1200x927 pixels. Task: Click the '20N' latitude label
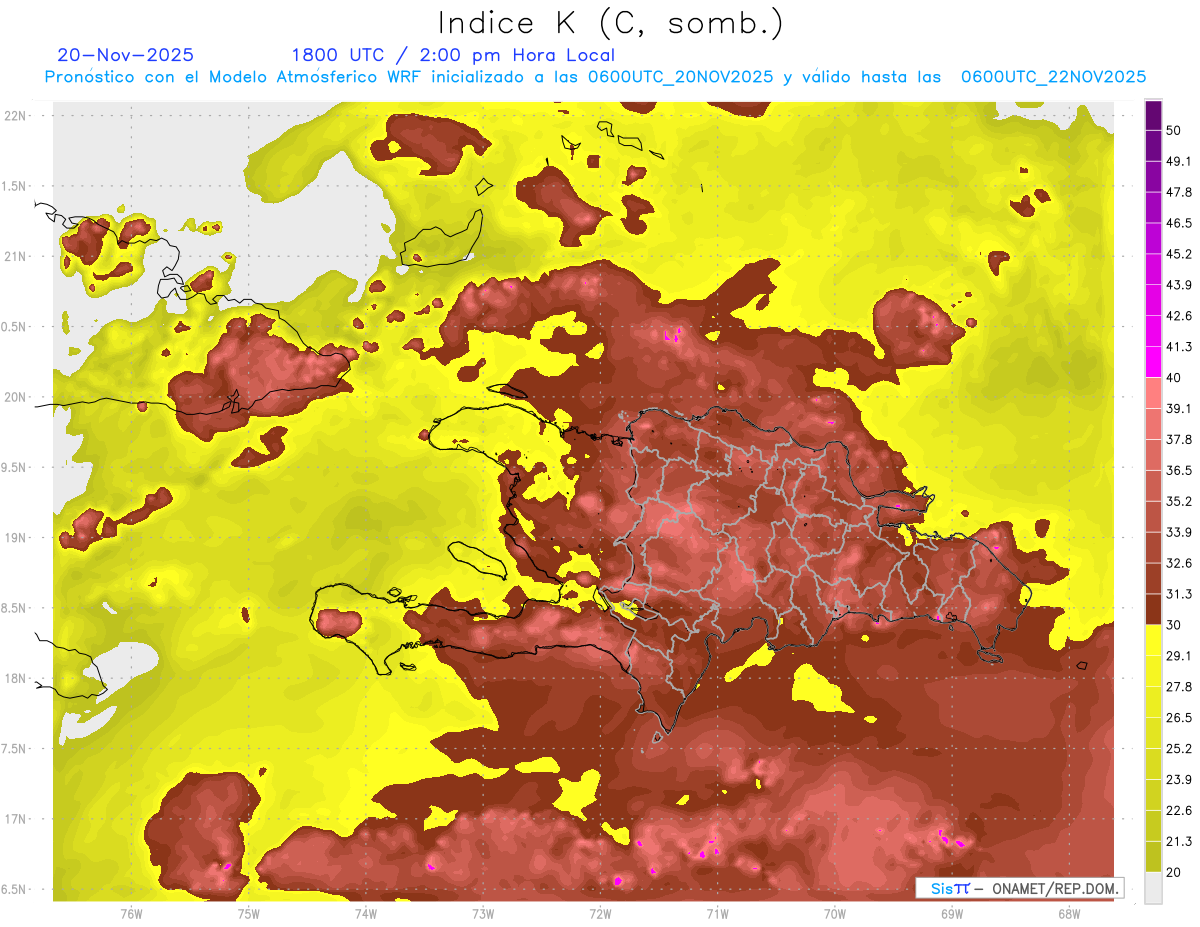[15, 397]
